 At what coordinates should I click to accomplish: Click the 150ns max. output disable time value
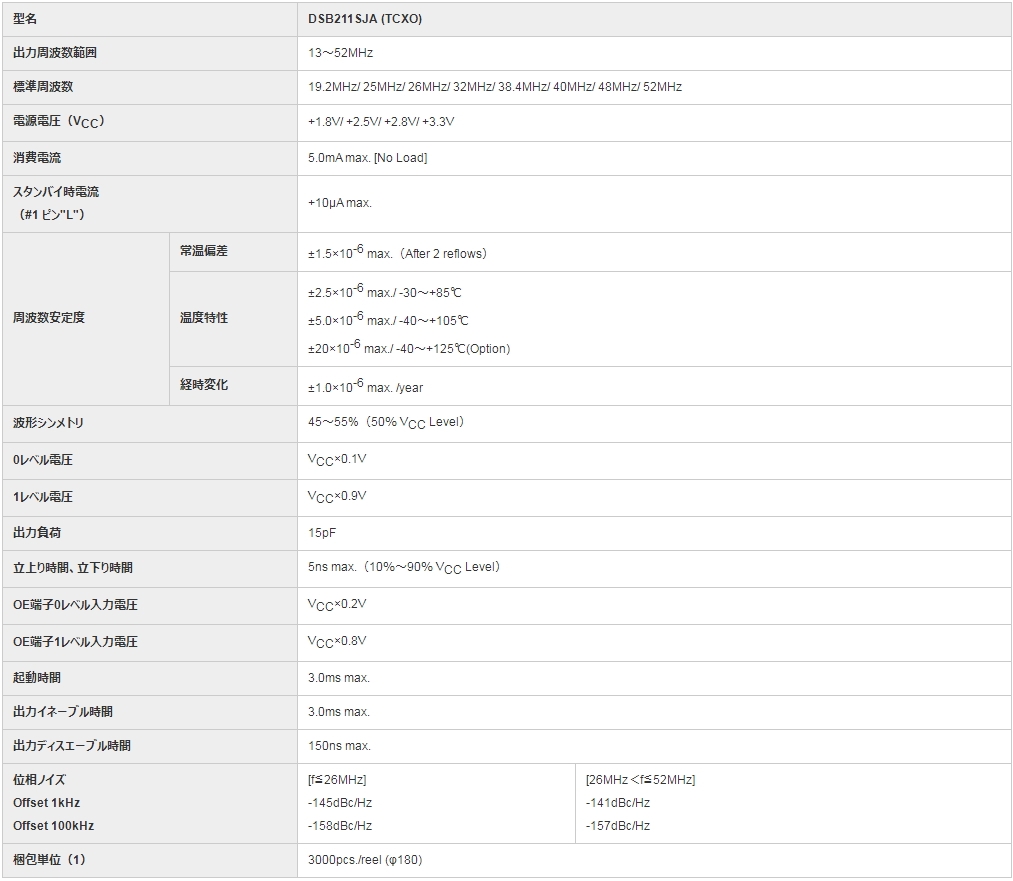(339, 746)
